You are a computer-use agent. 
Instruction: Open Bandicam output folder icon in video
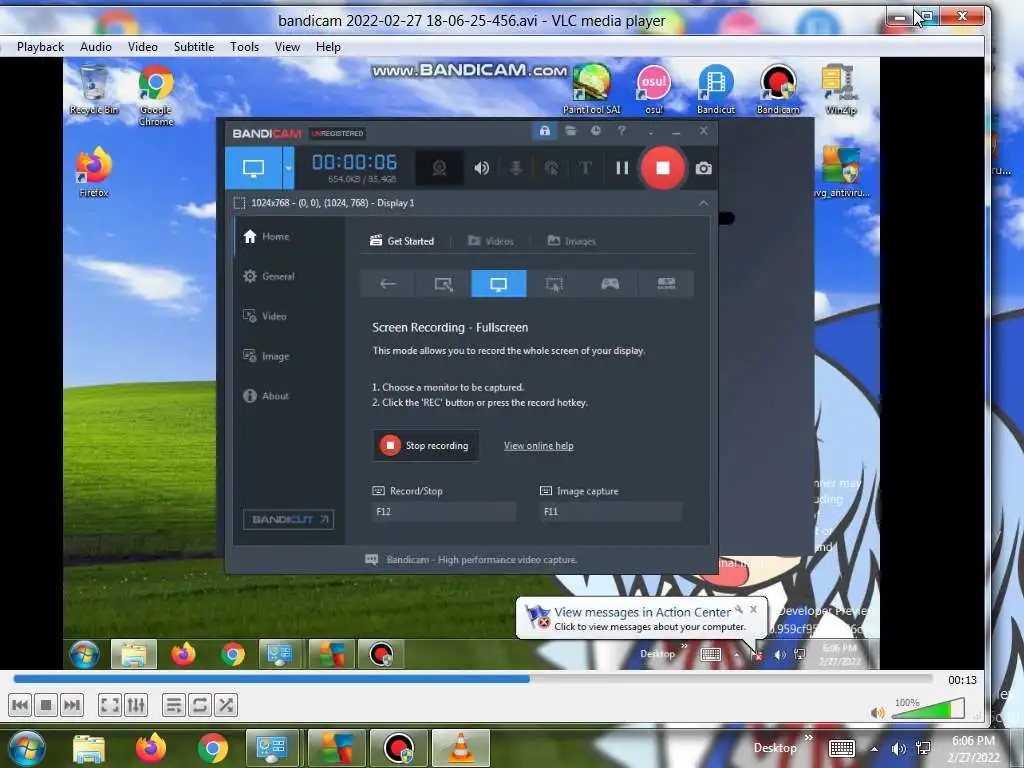click(571, 131)
